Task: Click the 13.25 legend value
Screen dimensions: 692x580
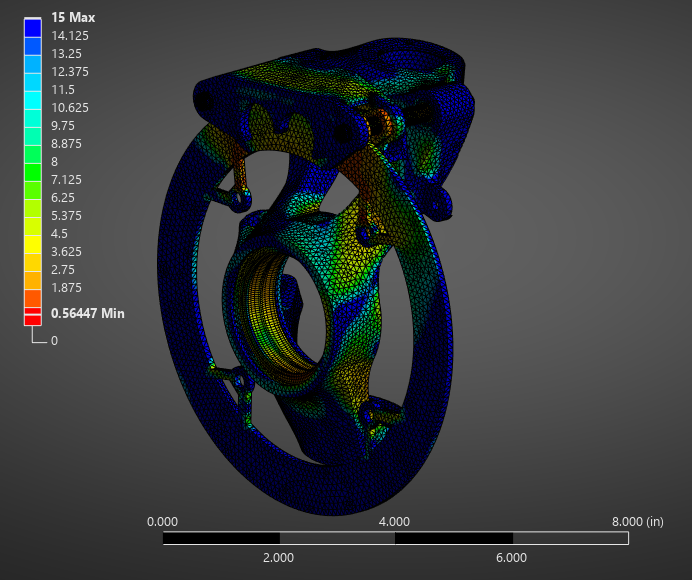Action: (66, 54)
